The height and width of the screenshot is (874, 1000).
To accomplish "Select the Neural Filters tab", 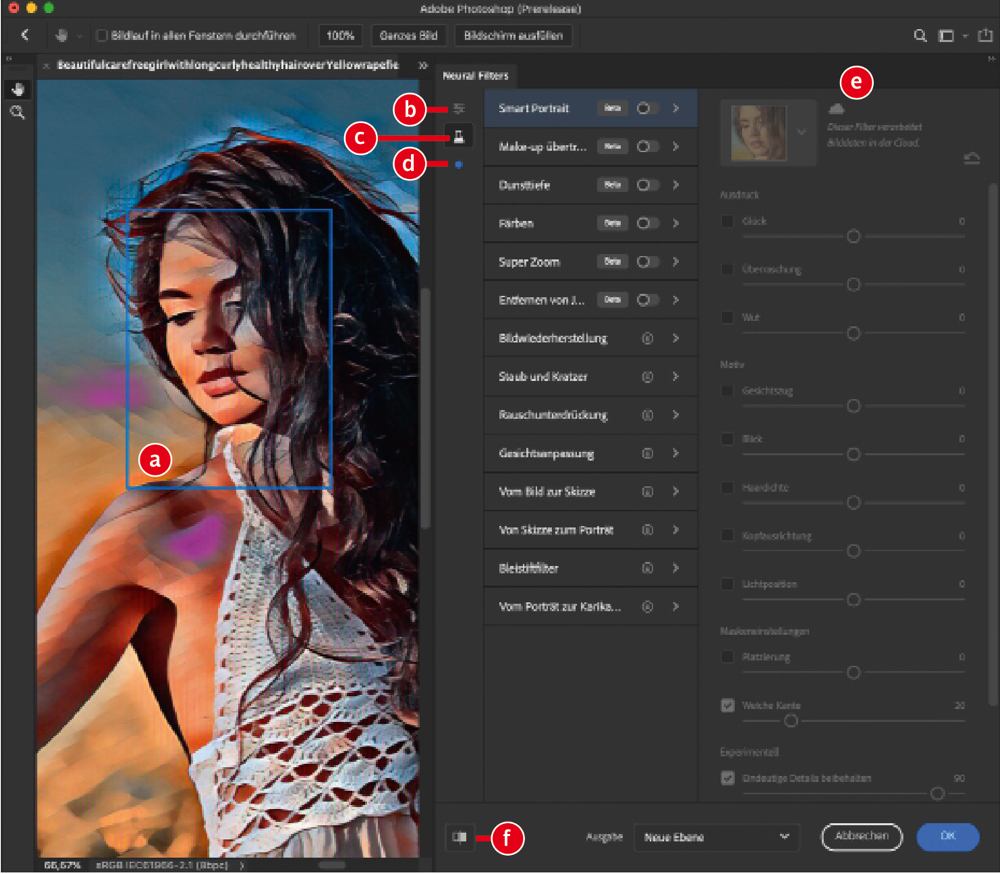I will 476,75.
